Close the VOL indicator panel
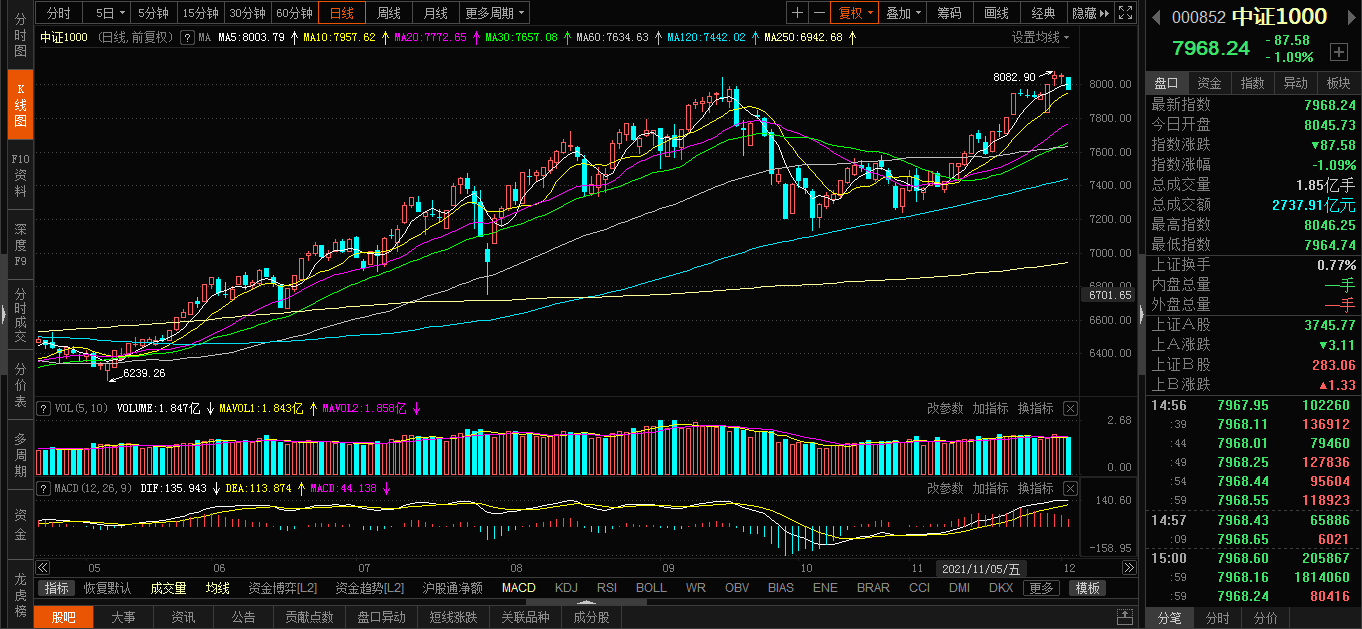Image resolution: width=1362 pixels, height=629 pixels. pos(1070,408)
